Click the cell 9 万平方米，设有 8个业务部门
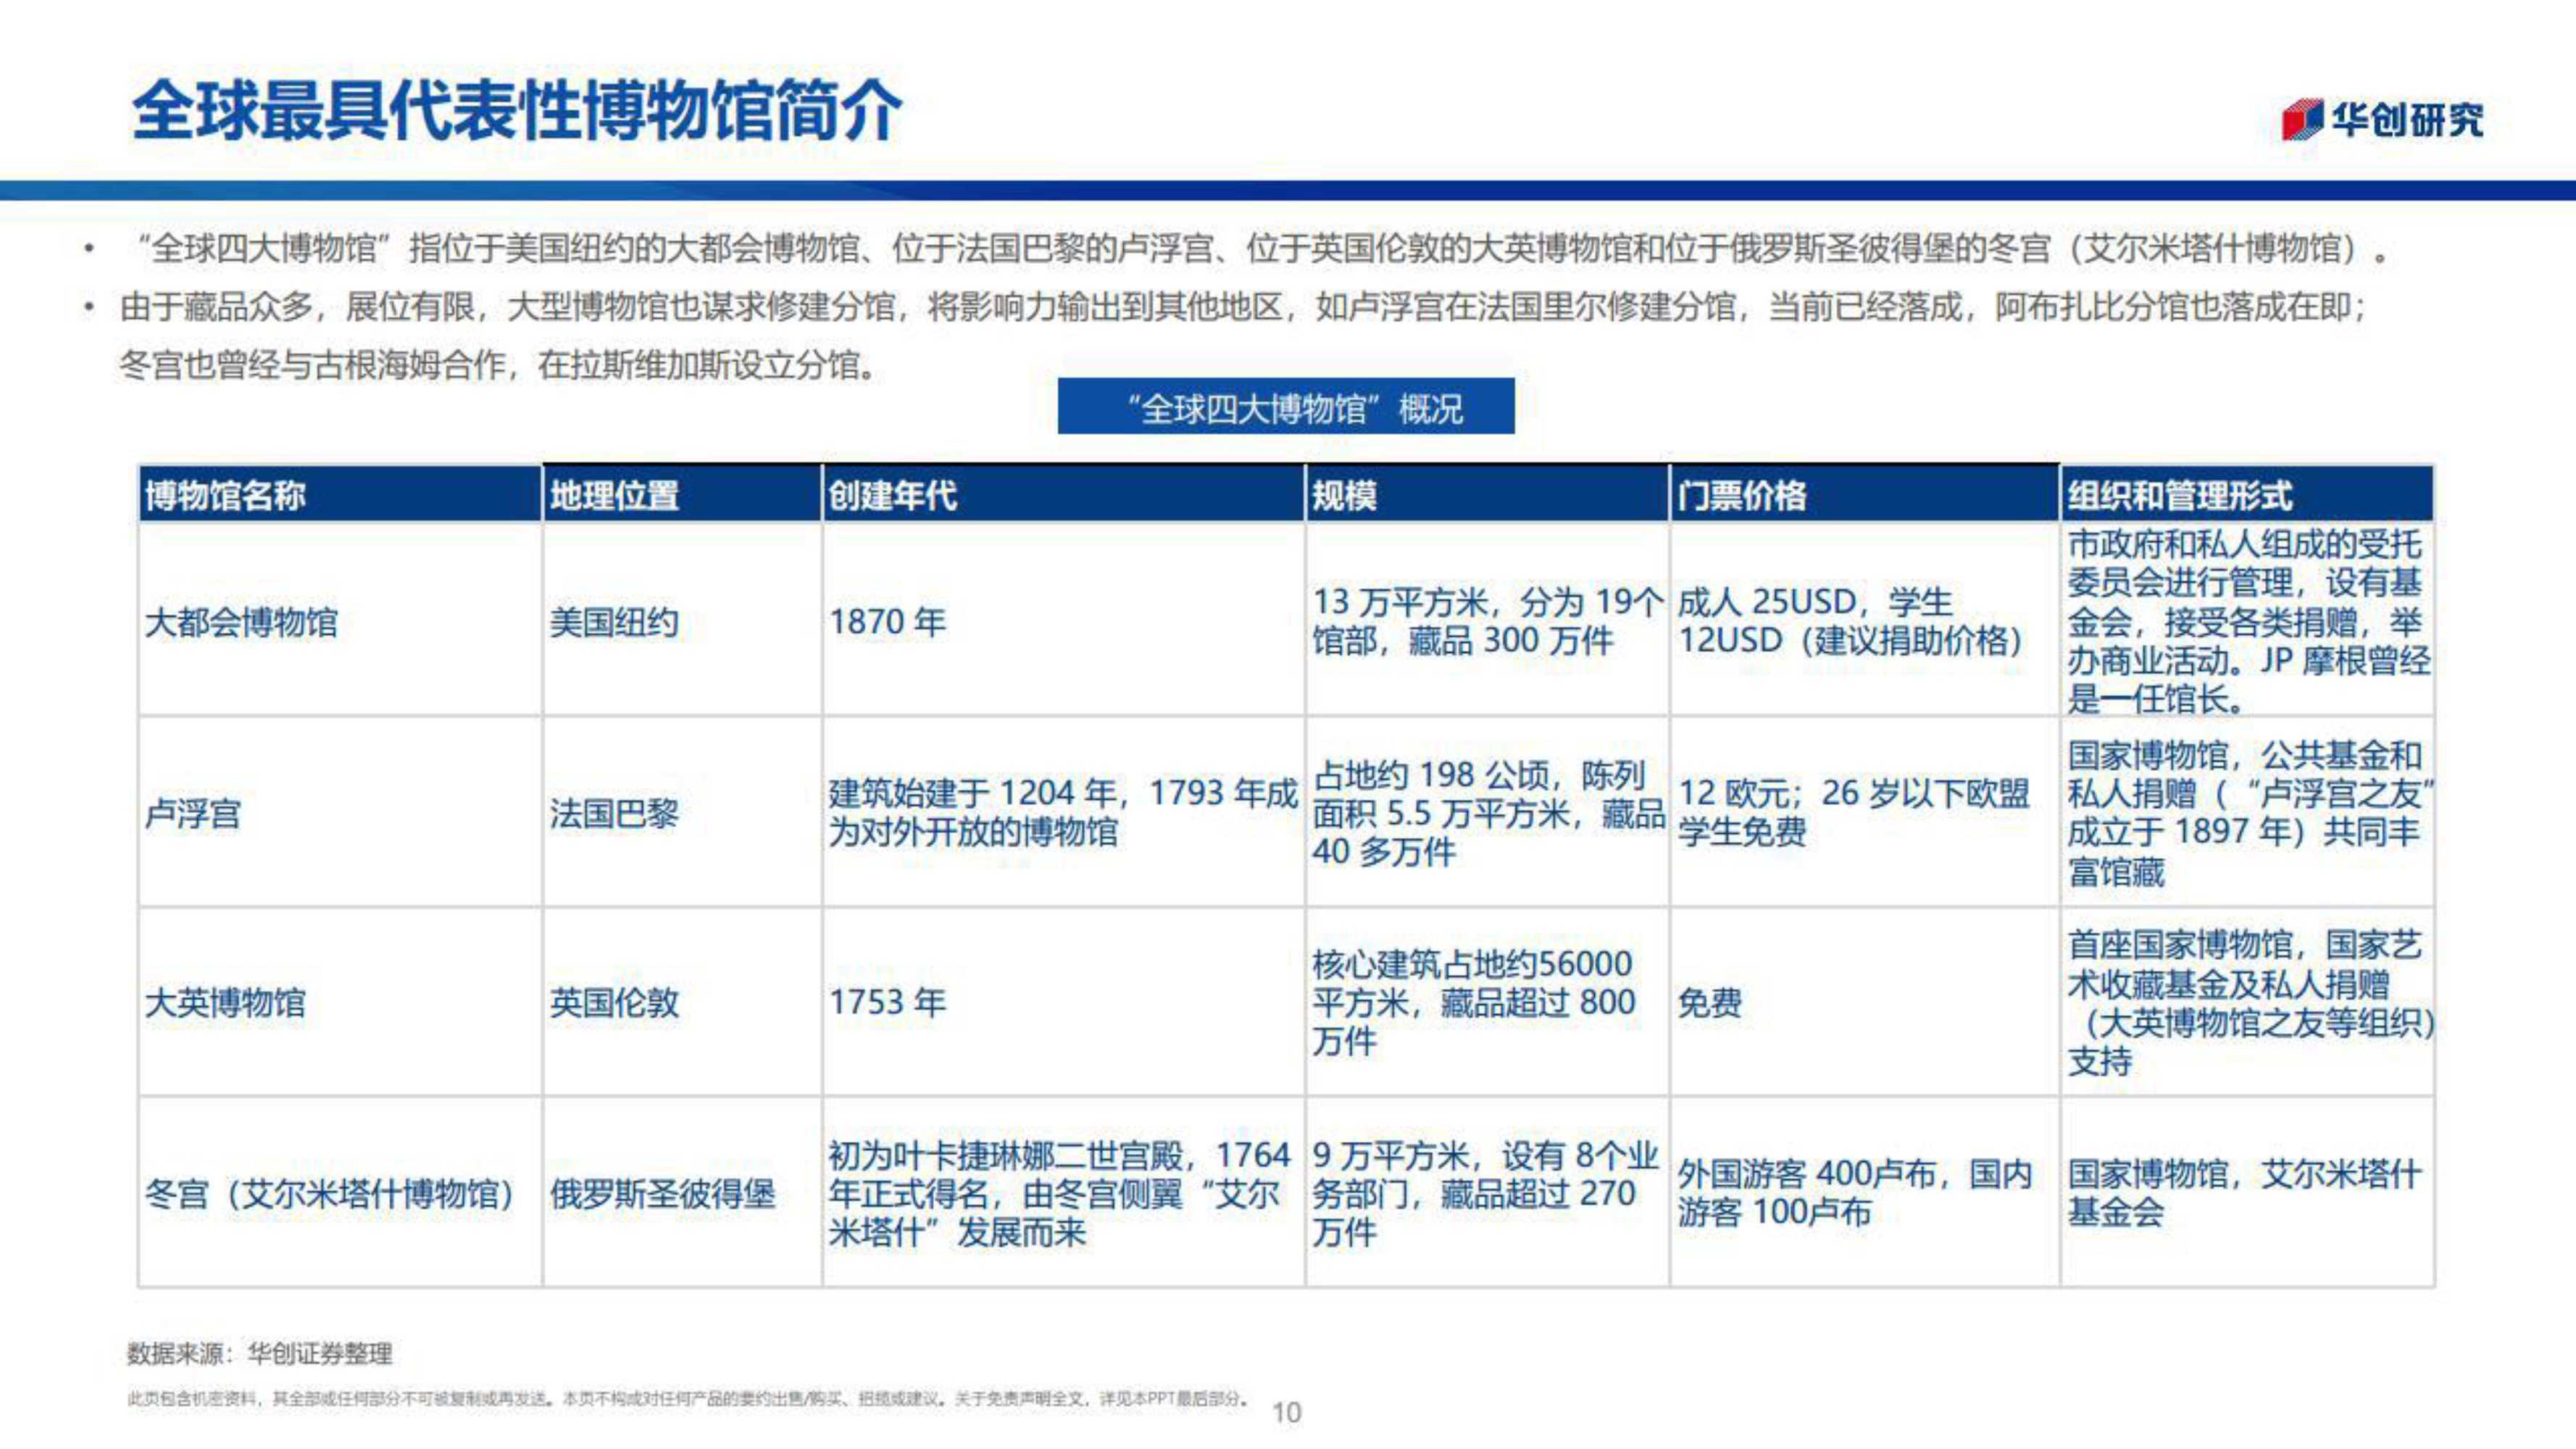The image size is (2576, 1449). click(1488, 1192)
